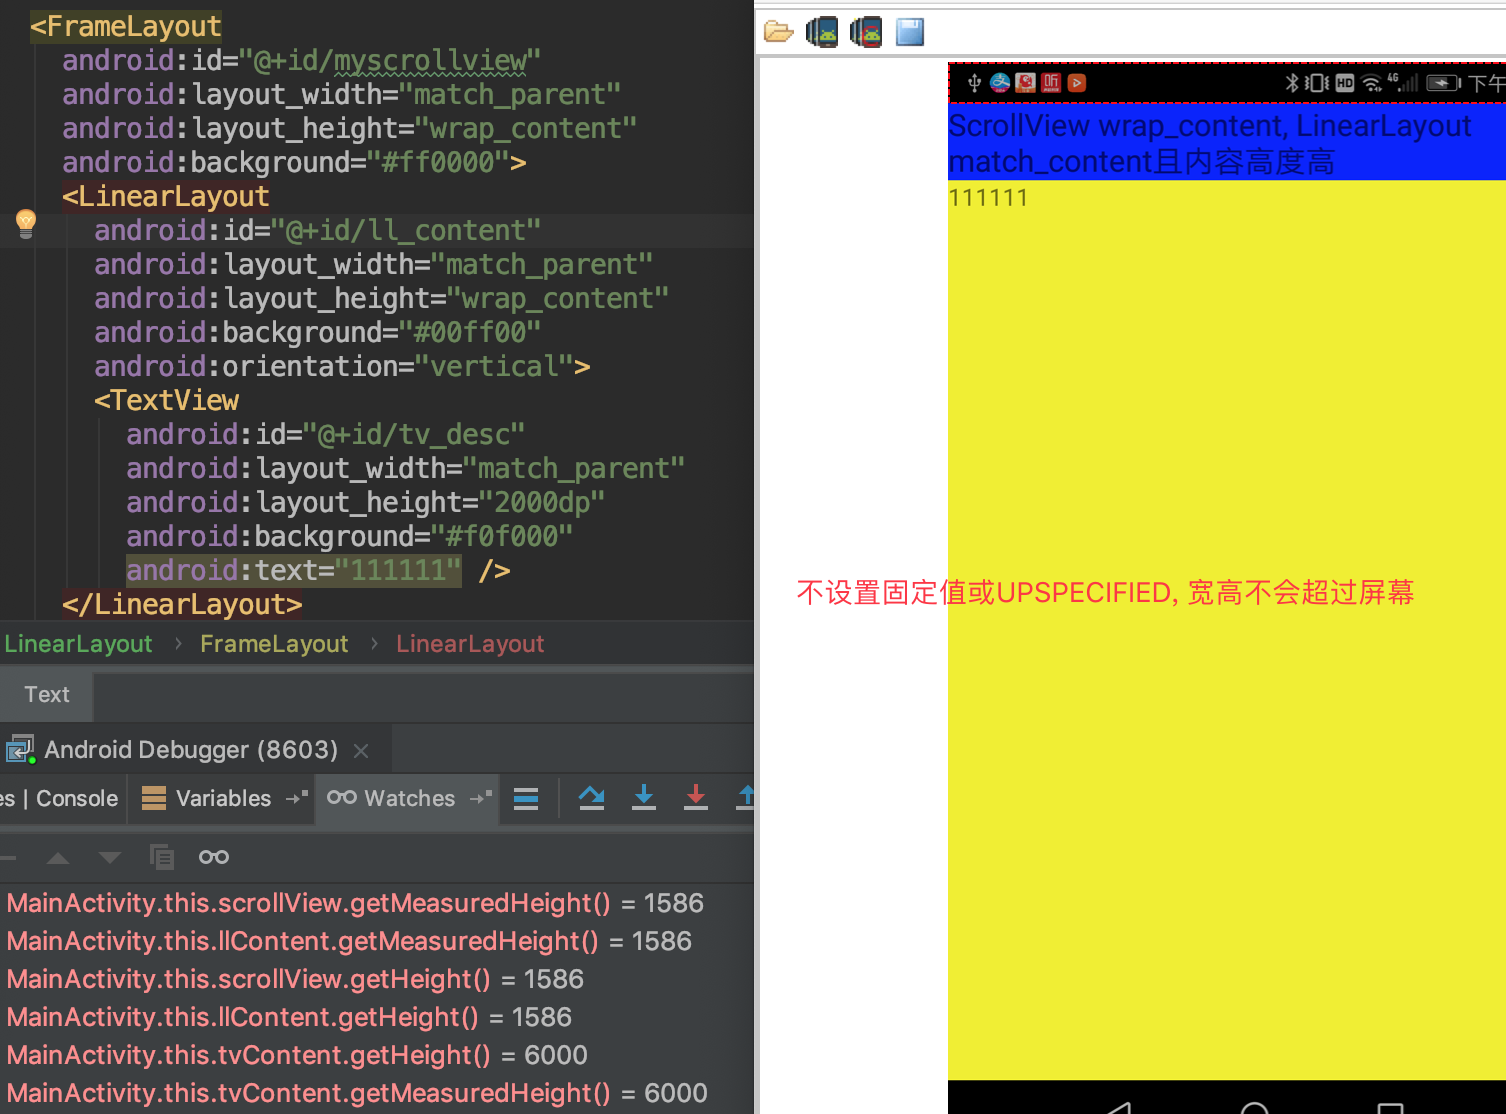Tap the phone Recents square button
The width and height of the screenshot is (1506, 1114).
coord(1390,1107)
